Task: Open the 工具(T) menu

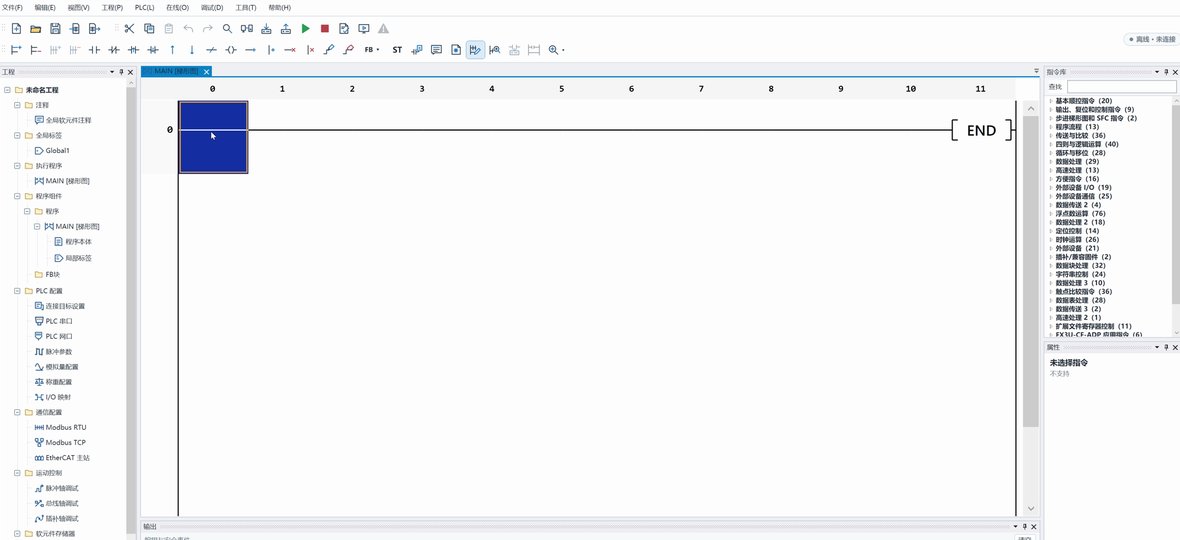Action: (245, 7)
